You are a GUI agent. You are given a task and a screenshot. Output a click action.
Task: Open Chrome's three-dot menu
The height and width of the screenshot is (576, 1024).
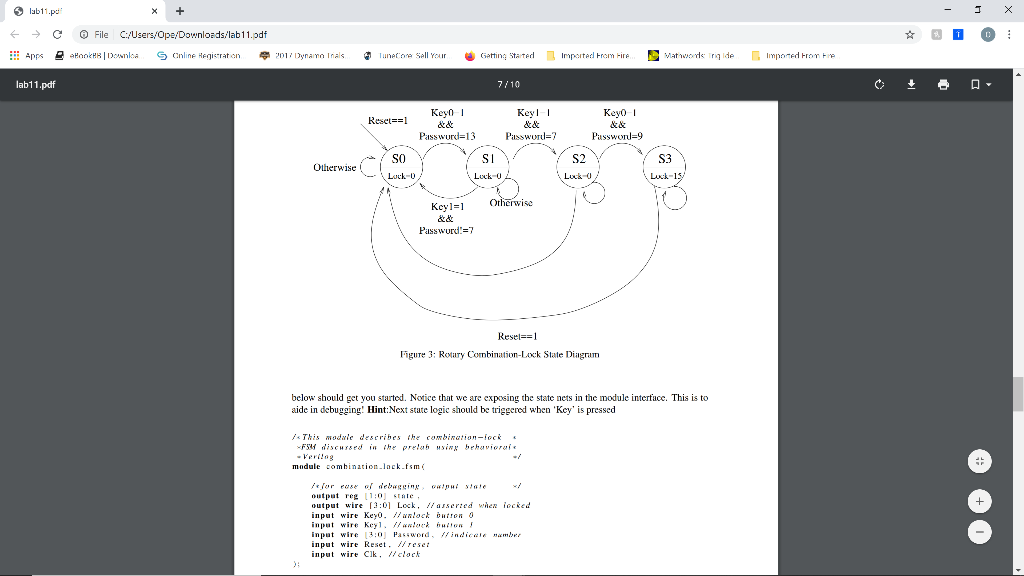pos(1009,35)
